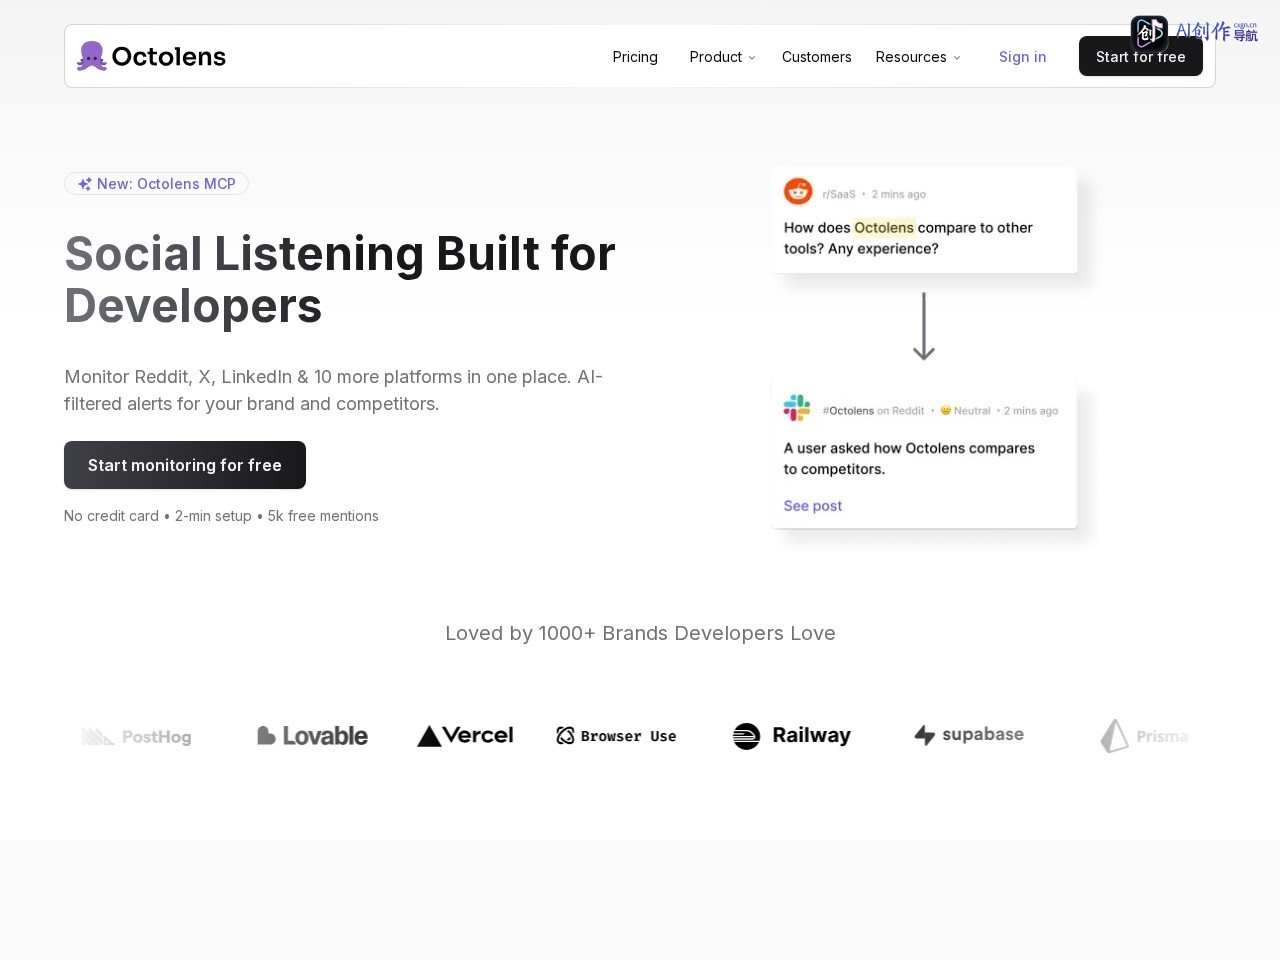This screenshot has height=960, width=1280.
Task: Expand the Resources dropdown chevron
Action: point(957,58)
